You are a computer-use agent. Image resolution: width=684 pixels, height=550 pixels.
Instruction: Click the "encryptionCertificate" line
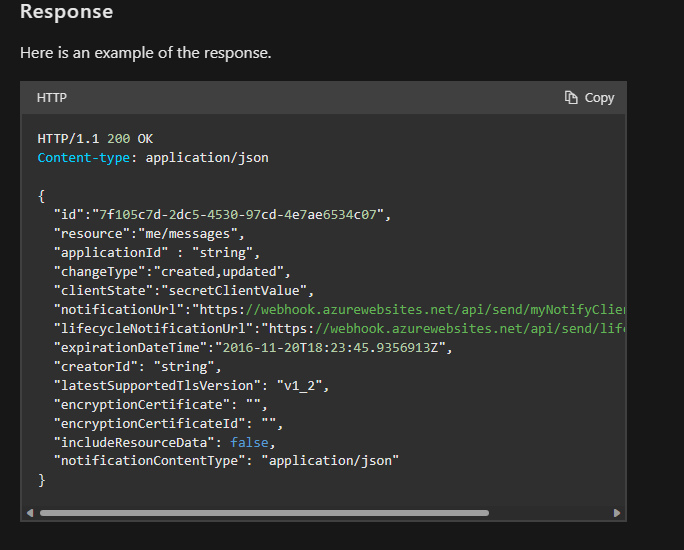point(161,404)
